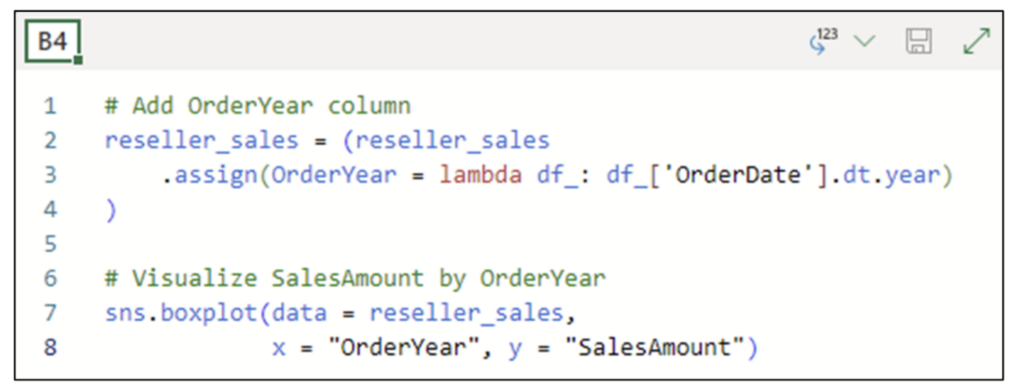Click the '.assign' method call
This screenshot has width=1024, height=387.
(x=210, y=175)
